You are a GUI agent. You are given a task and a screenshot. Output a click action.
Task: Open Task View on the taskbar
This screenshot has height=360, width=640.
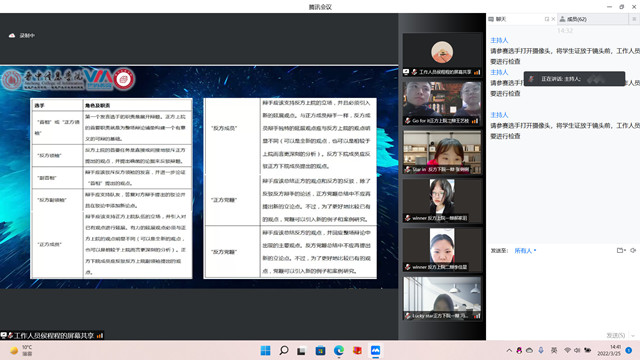pos(302,351)
